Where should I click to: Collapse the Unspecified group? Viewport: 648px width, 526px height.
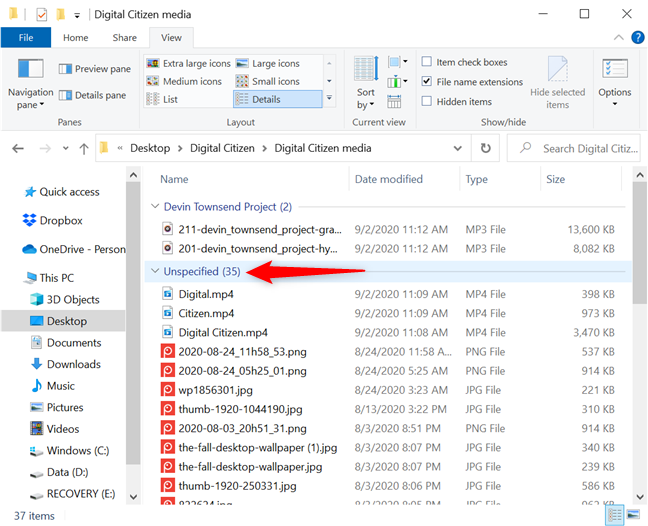(155, 271)
